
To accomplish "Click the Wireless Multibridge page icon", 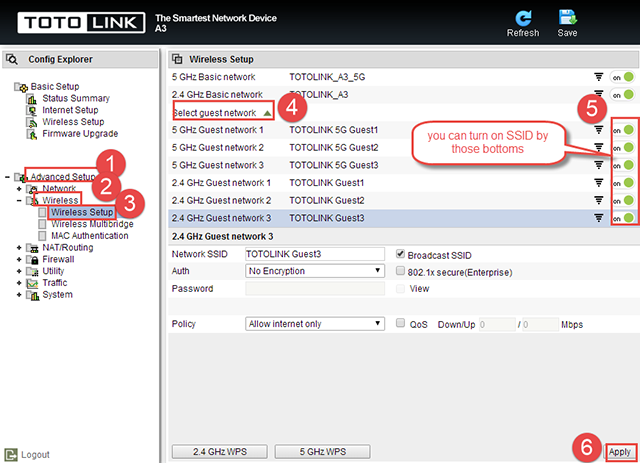I will tap(42, 224).
